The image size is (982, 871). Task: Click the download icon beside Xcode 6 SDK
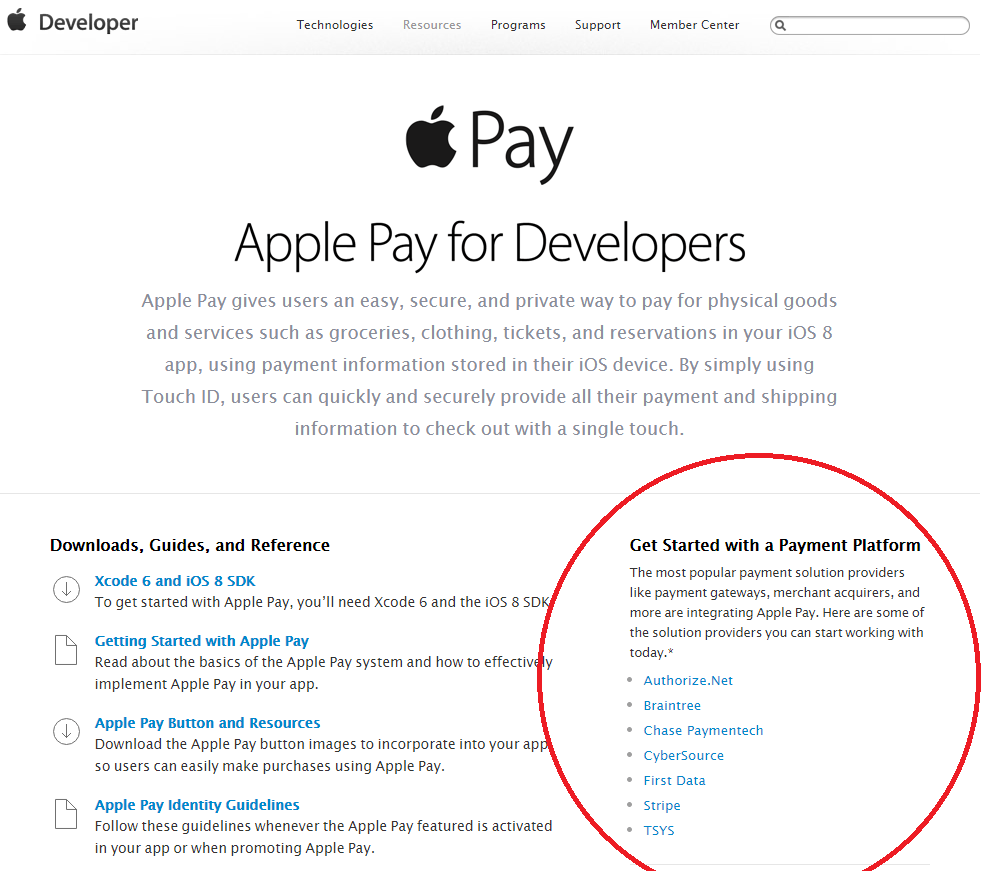coord(66,589)
